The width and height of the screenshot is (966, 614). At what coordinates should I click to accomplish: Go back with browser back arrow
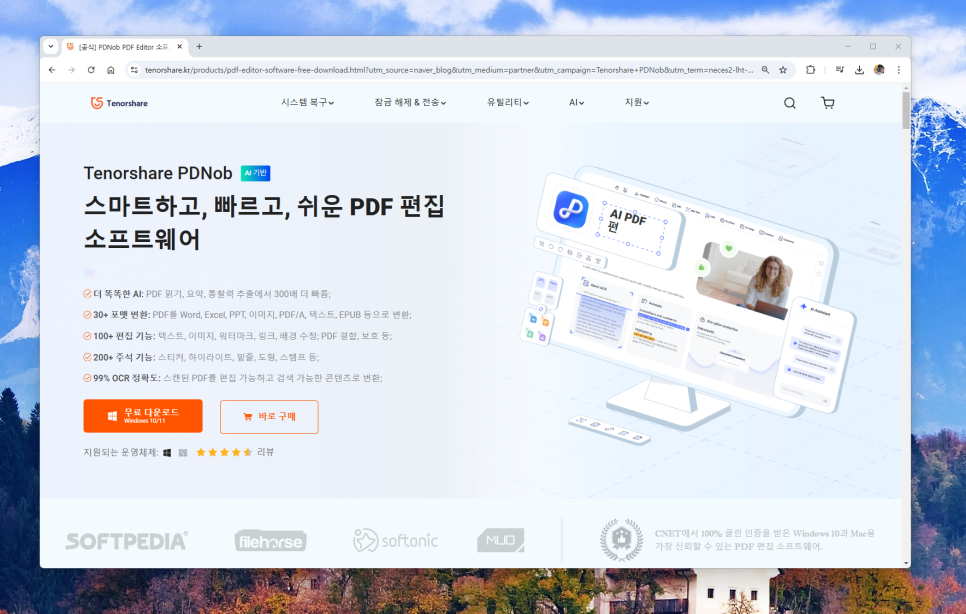tap(52, 70)
